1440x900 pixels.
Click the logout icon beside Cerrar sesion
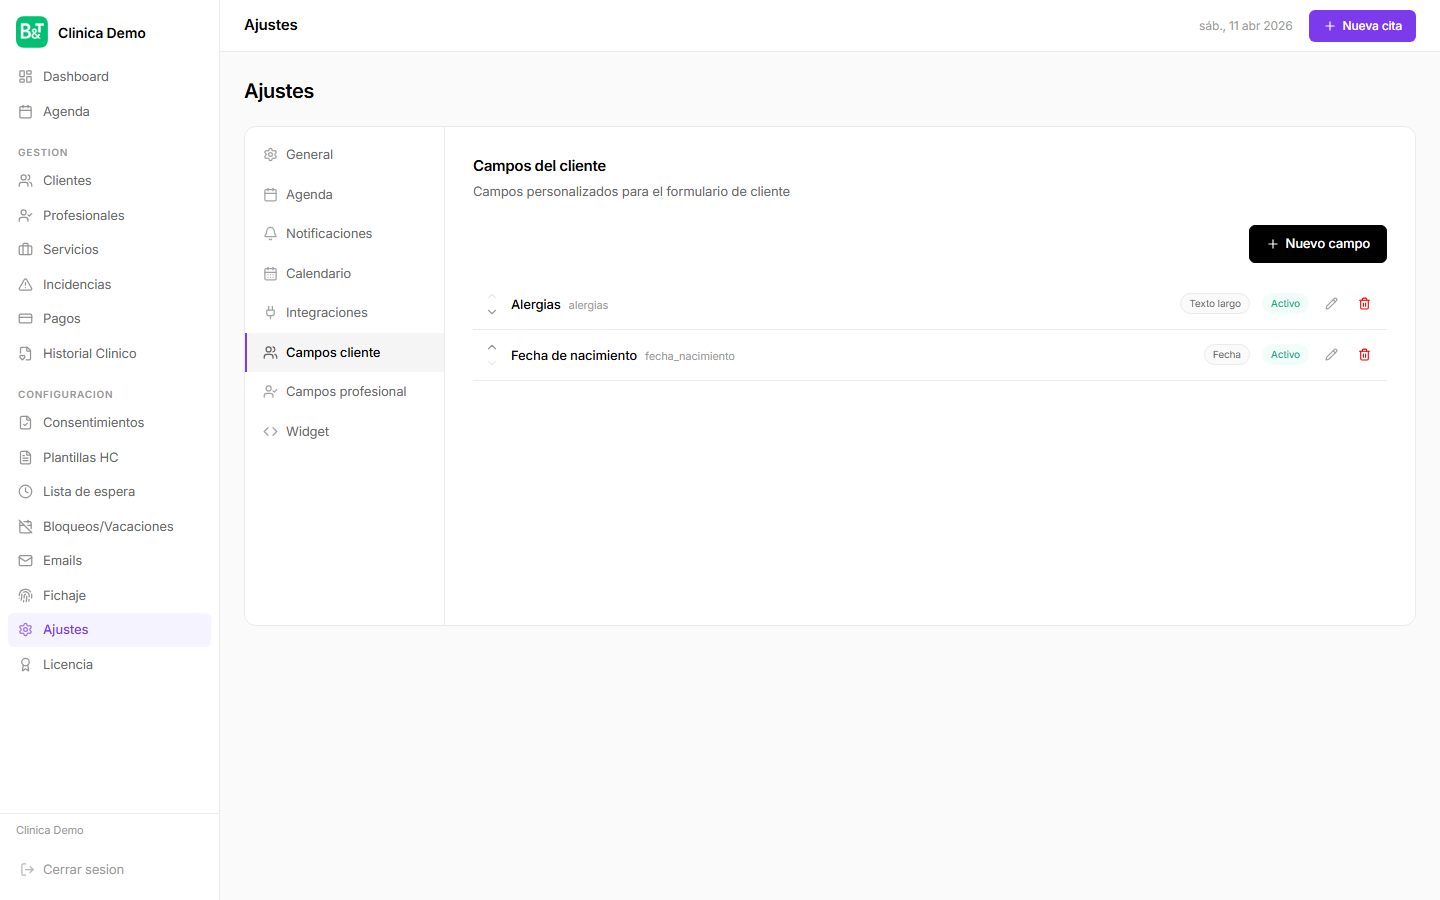point(28,870)
